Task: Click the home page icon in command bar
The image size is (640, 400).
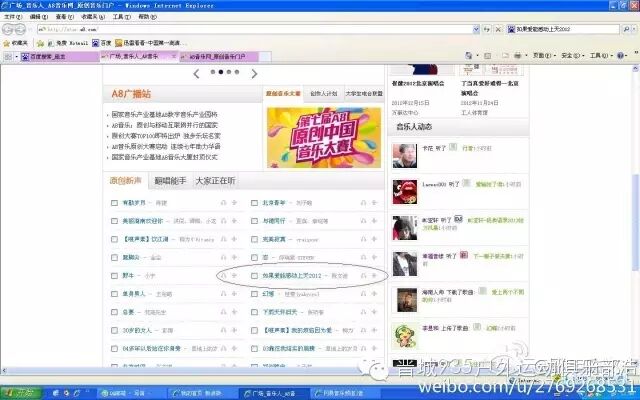Action: (x=469, y=56)
